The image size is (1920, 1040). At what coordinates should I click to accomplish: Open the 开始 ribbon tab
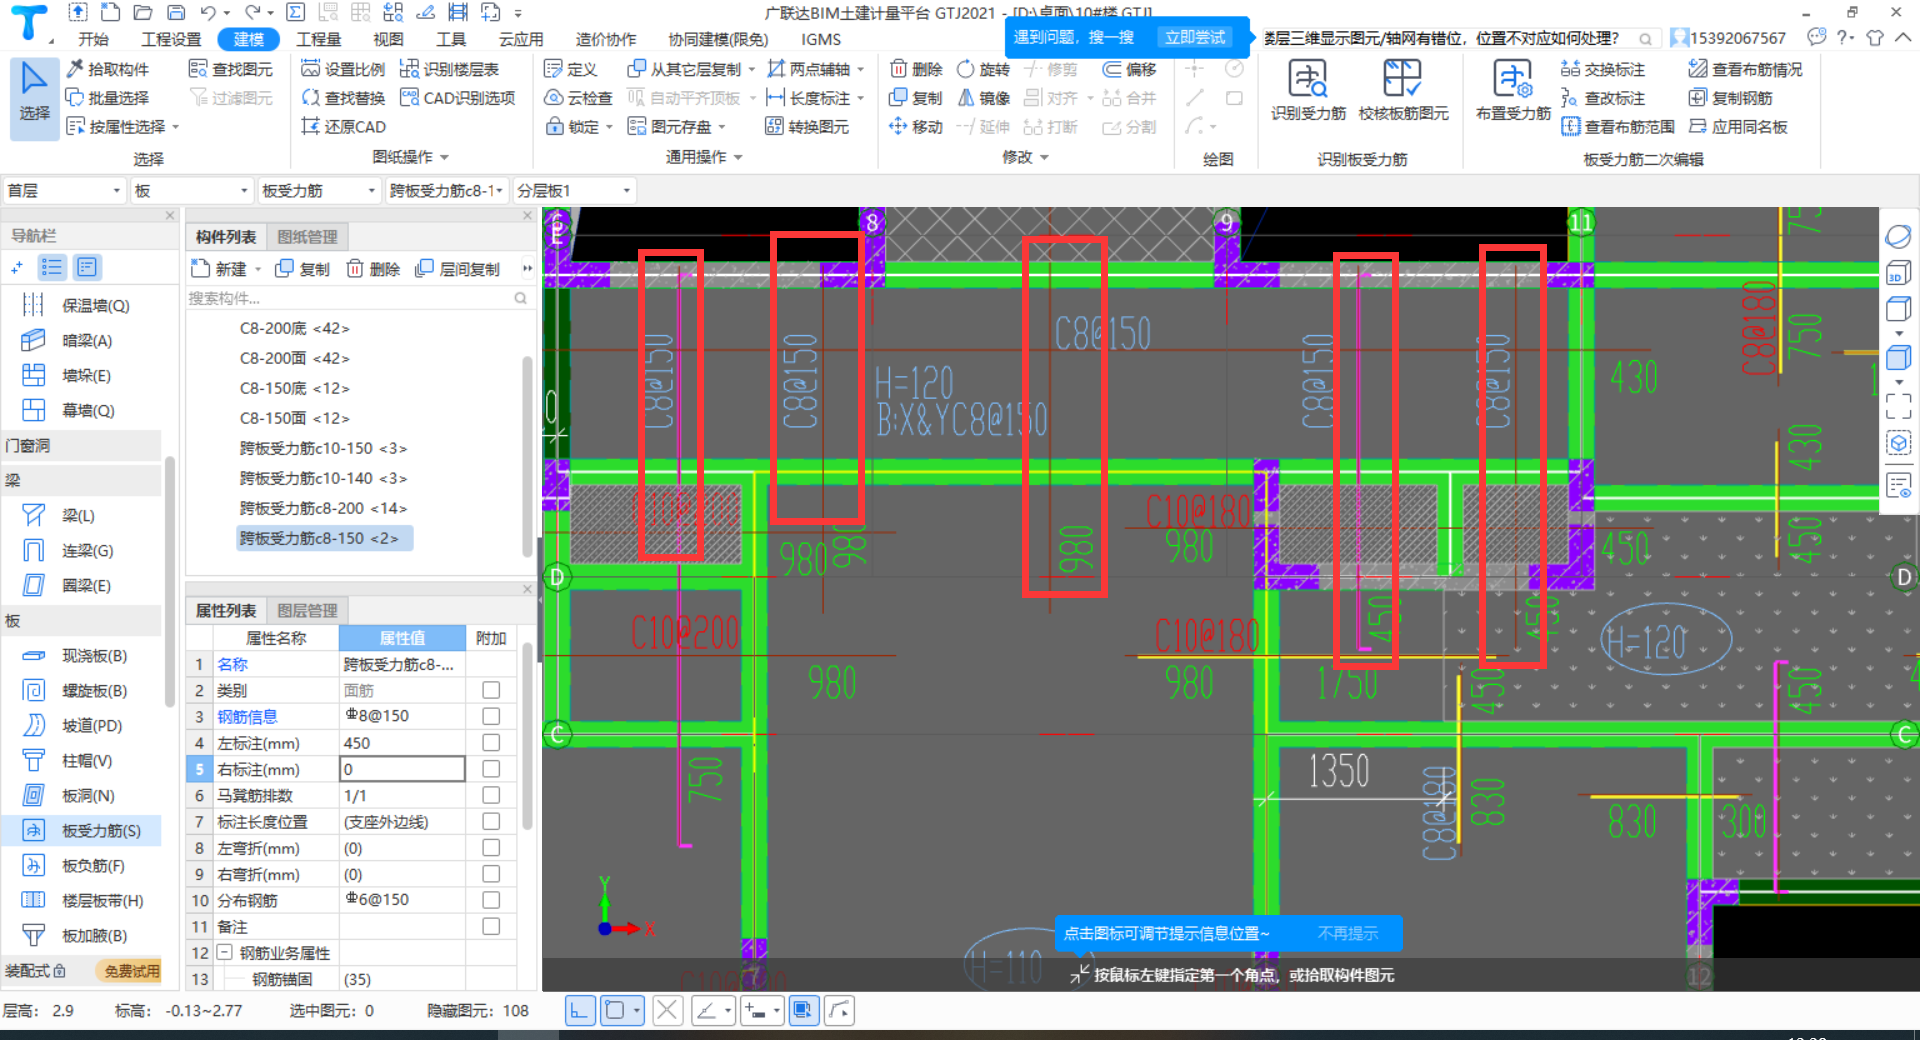[93, 39]
